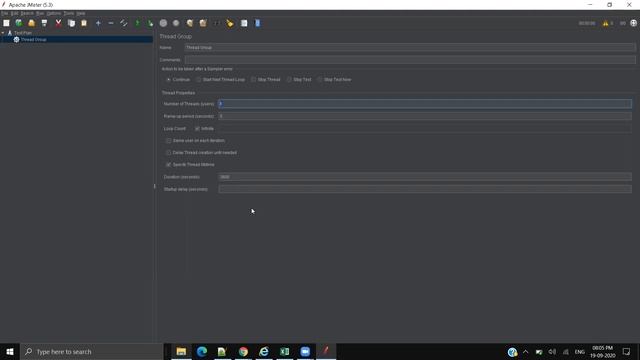The height and width of the screenshot is (360, 640).
Task: Open the Templates toolbar icon
Action: 19,23
